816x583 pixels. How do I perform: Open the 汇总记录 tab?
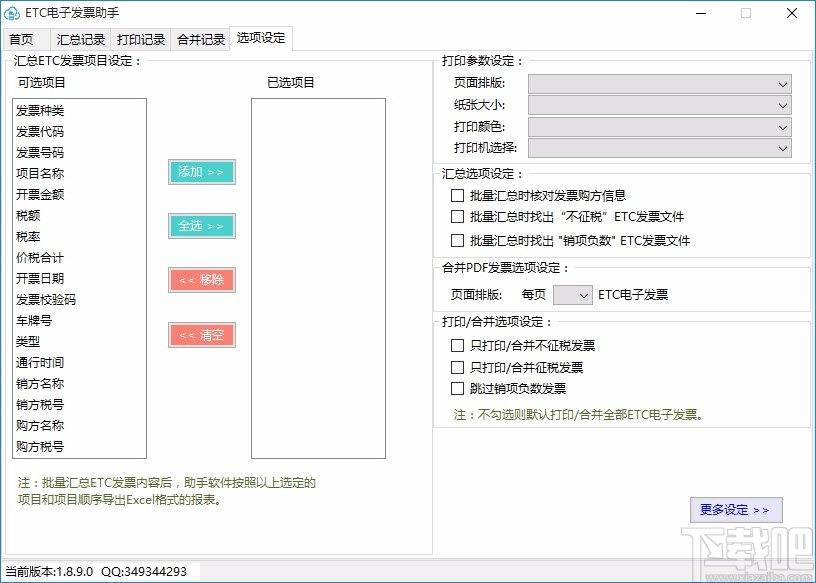coord(80,39)
